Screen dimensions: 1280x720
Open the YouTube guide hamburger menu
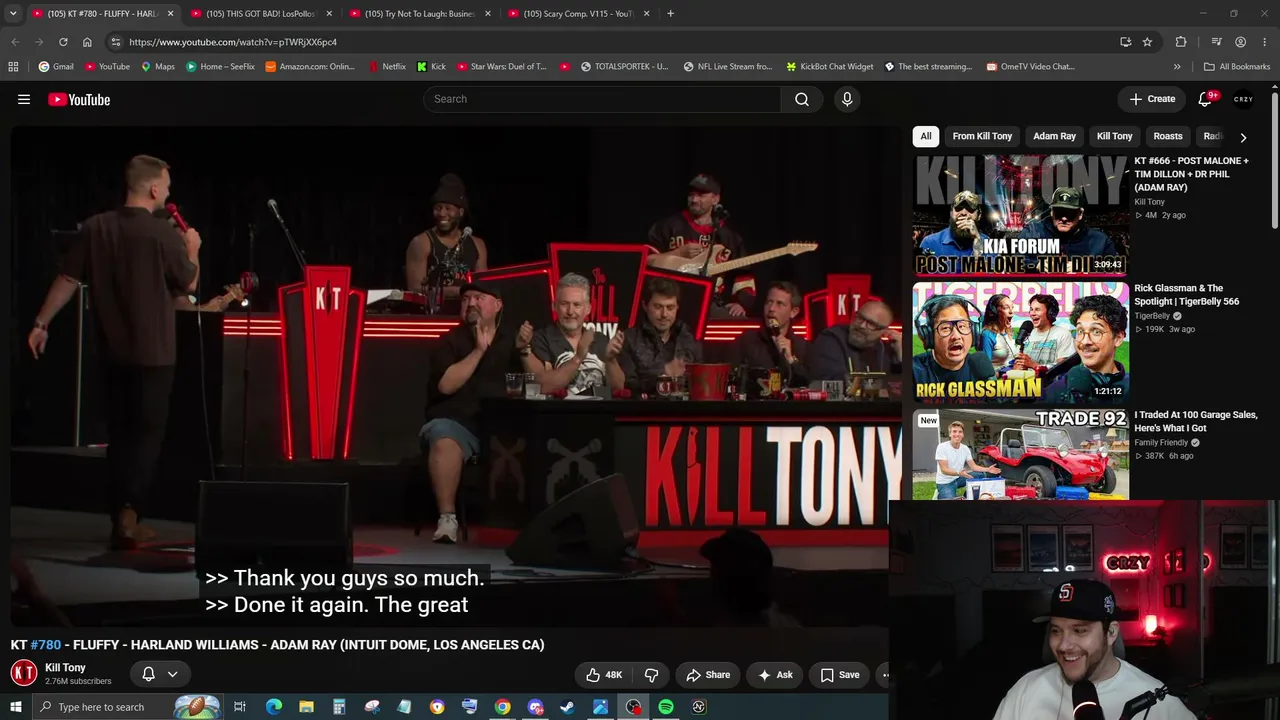[24, 99]
